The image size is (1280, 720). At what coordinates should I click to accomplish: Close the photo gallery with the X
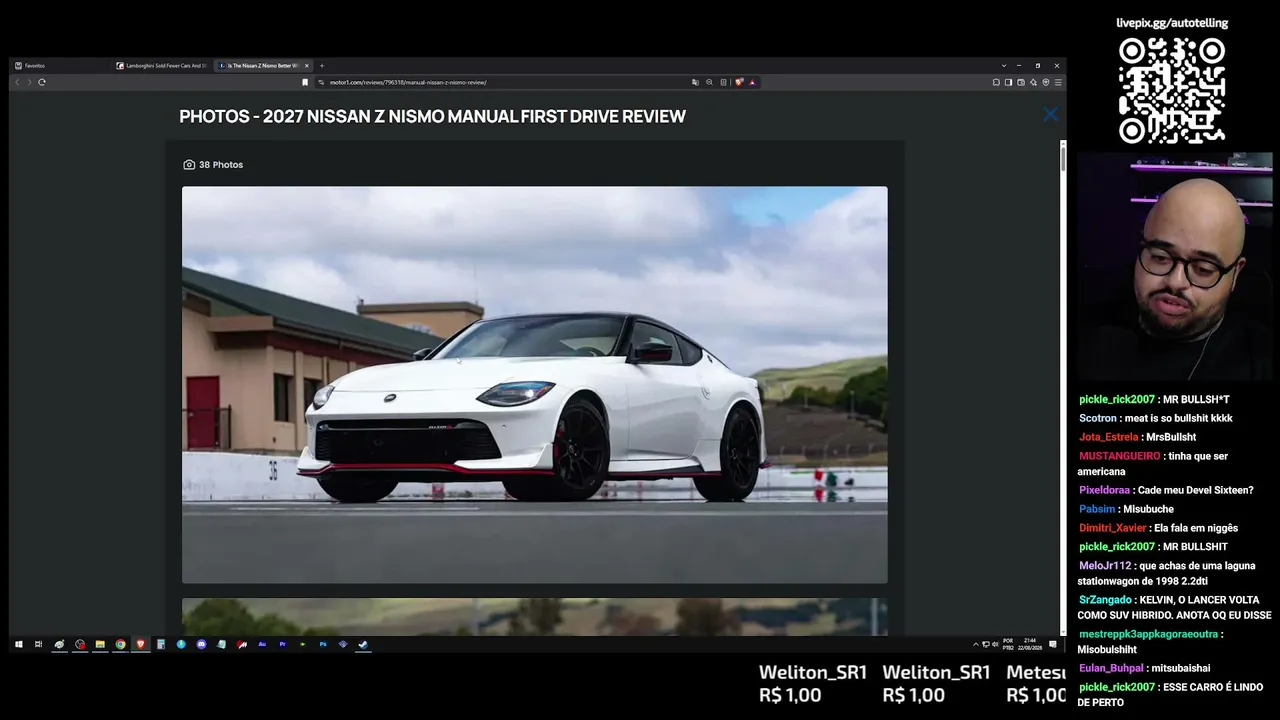coord(1050,115)
